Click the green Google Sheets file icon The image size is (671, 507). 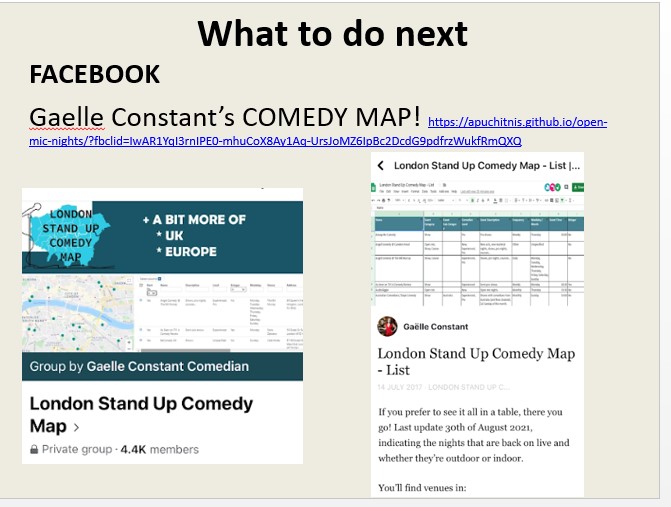(x=374, y=187)
